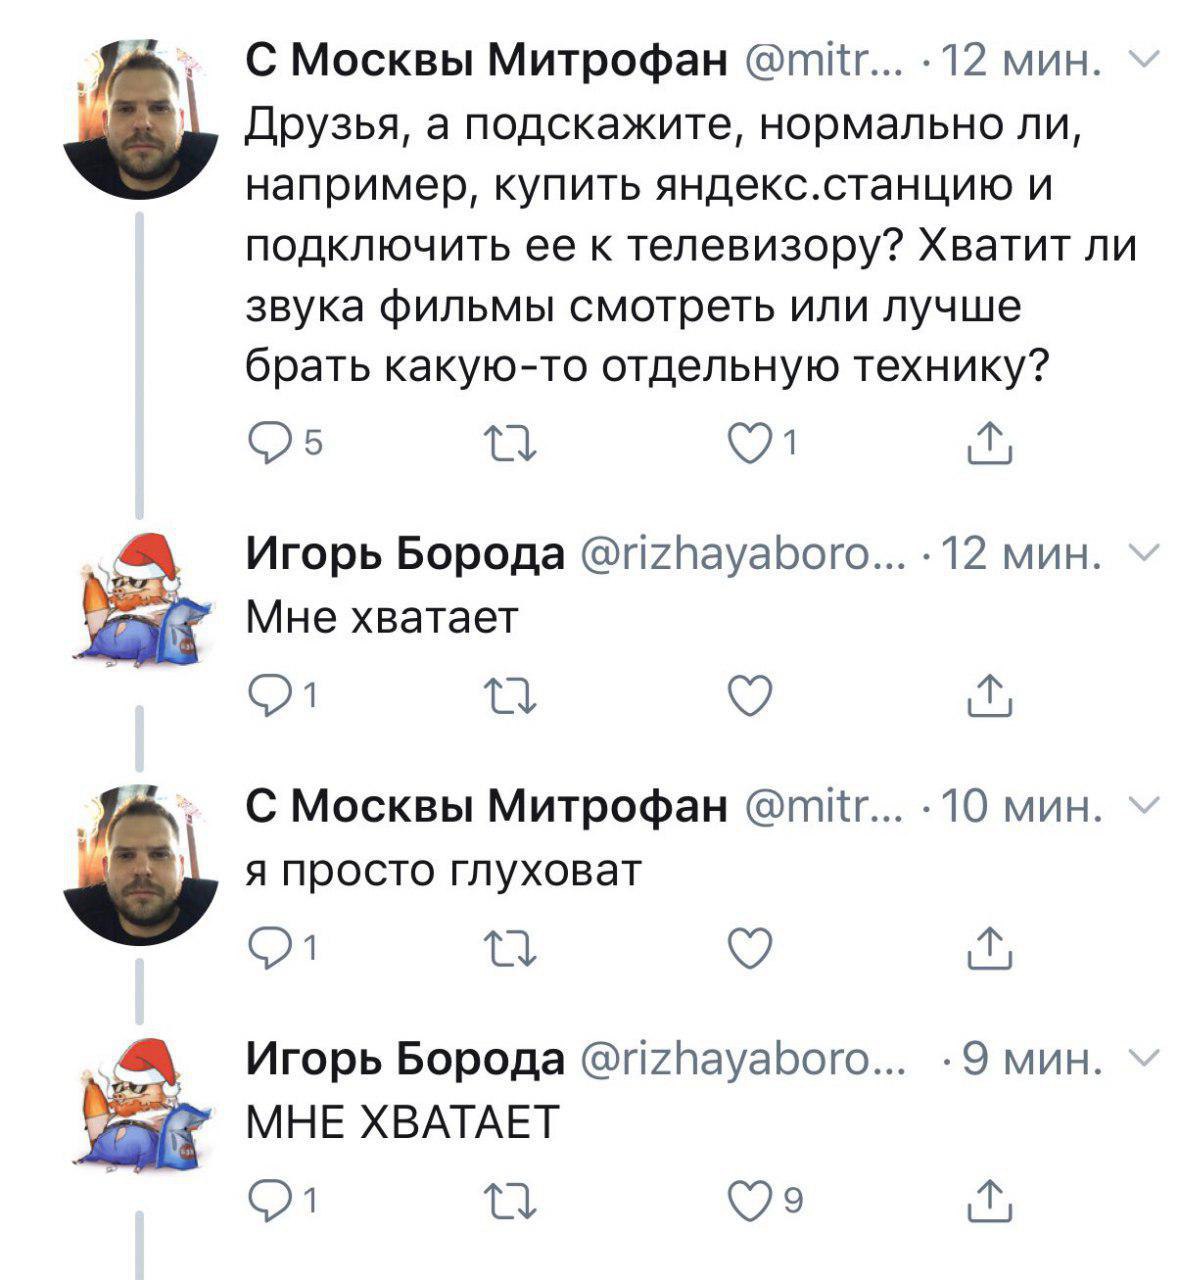Tap Митрофан's avatar photo on the first tweet
Viewport: 1178px width, 1280px height.
[x=140, y=120]
